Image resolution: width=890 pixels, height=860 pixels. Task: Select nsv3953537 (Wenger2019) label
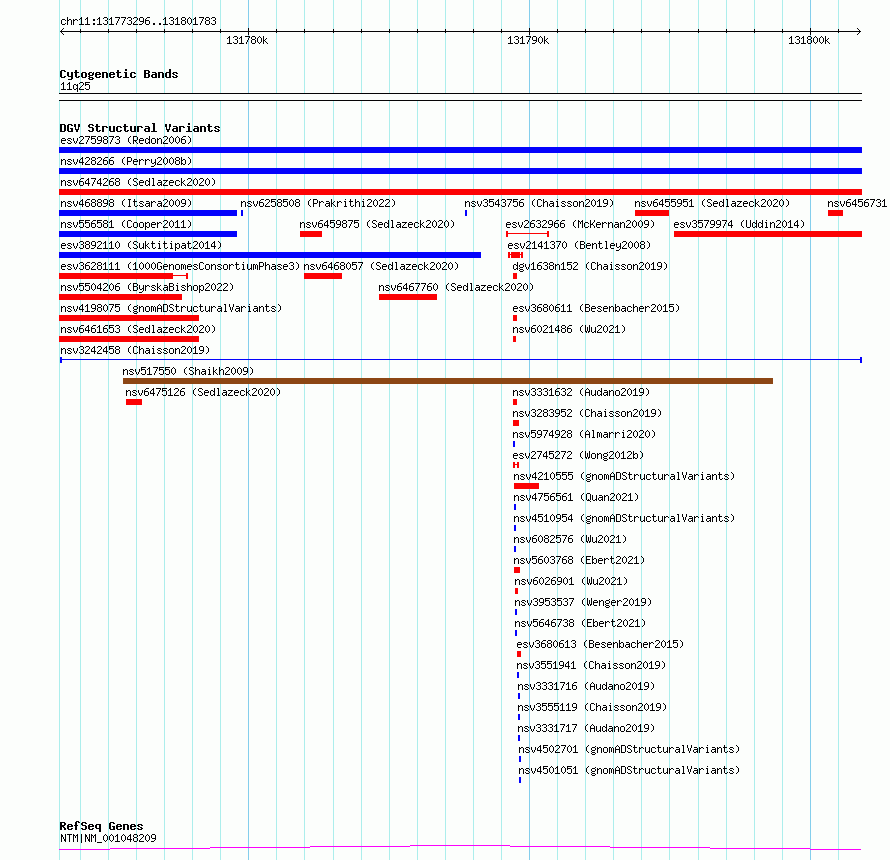[x=583, y=602]
